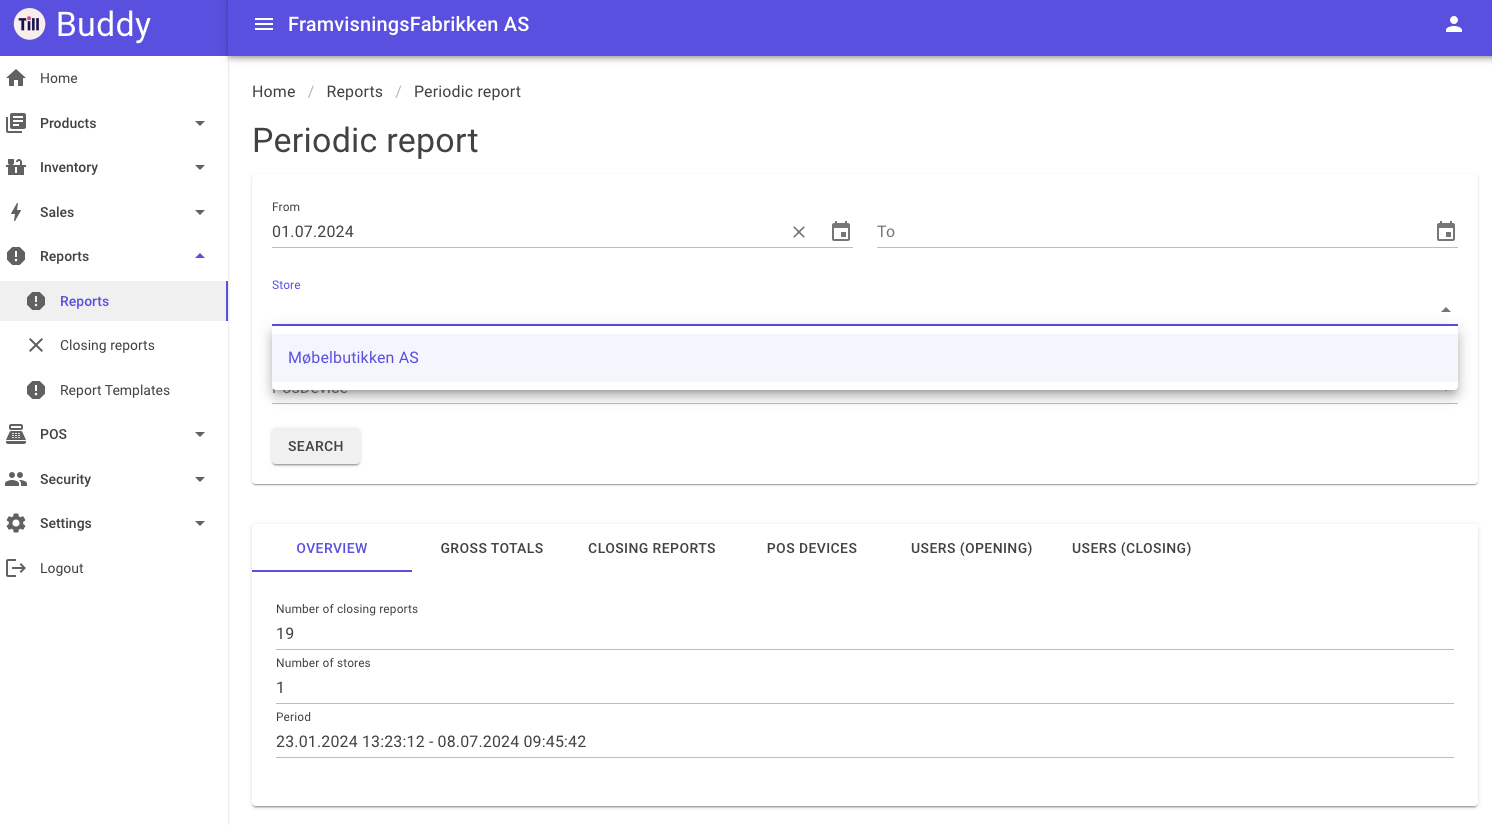Click the Inventory boxes icon
The image size is (1492, 825).
coord(16,167)
